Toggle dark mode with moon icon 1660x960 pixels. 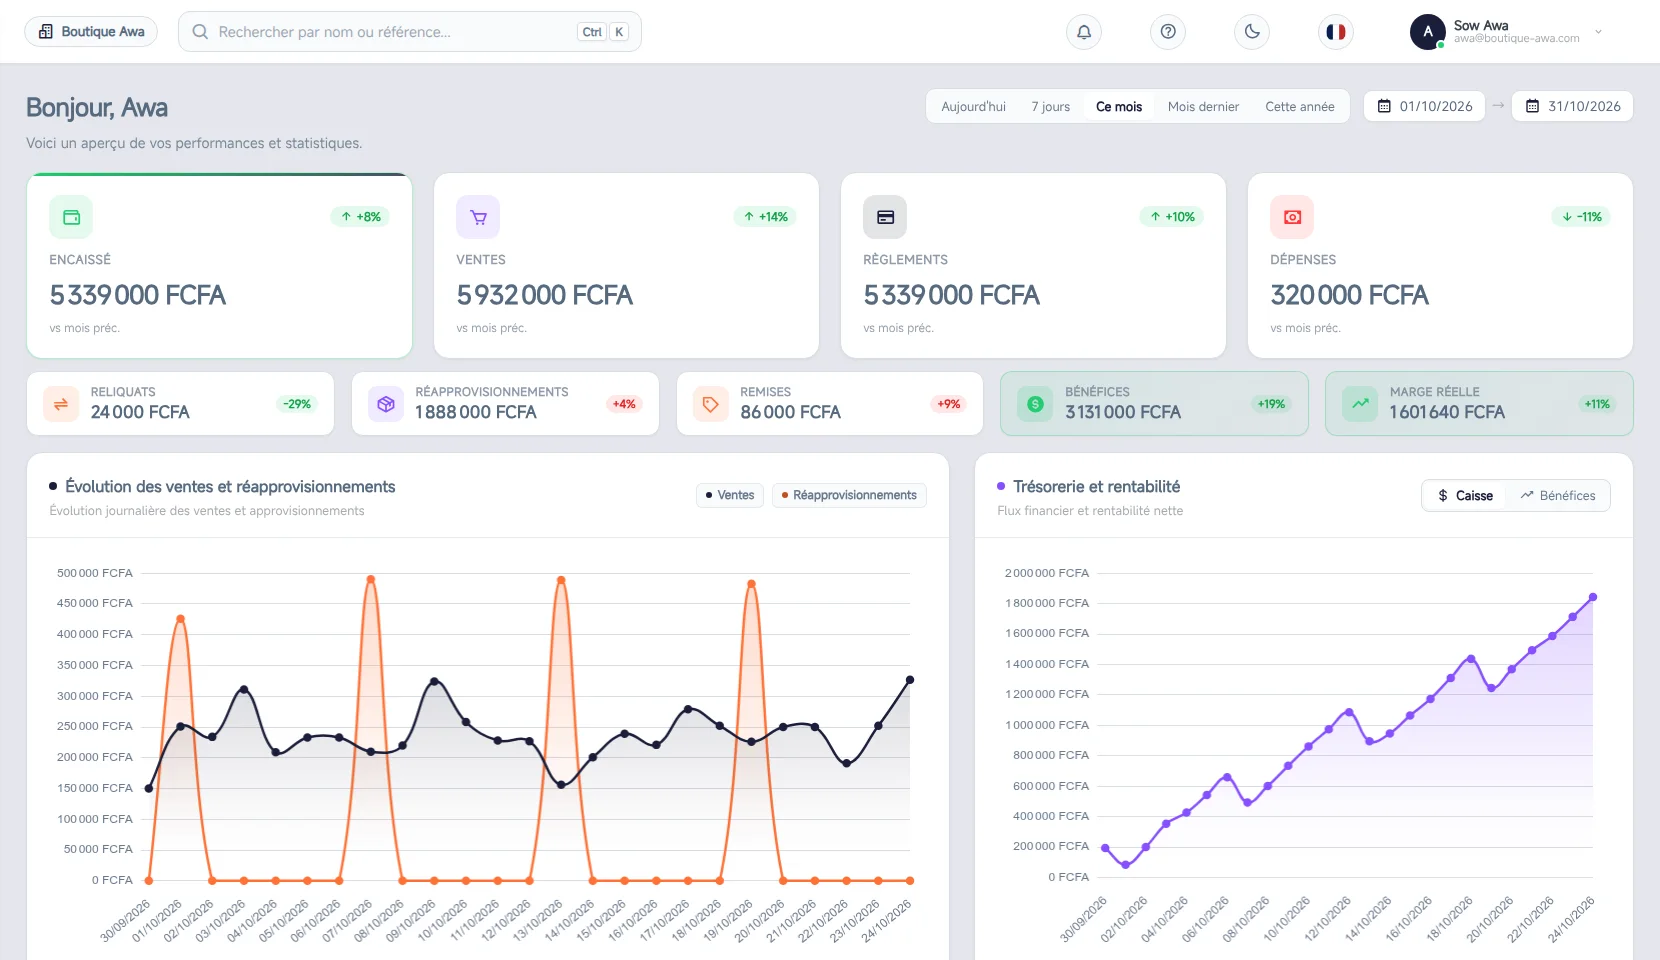[1252, 32]
